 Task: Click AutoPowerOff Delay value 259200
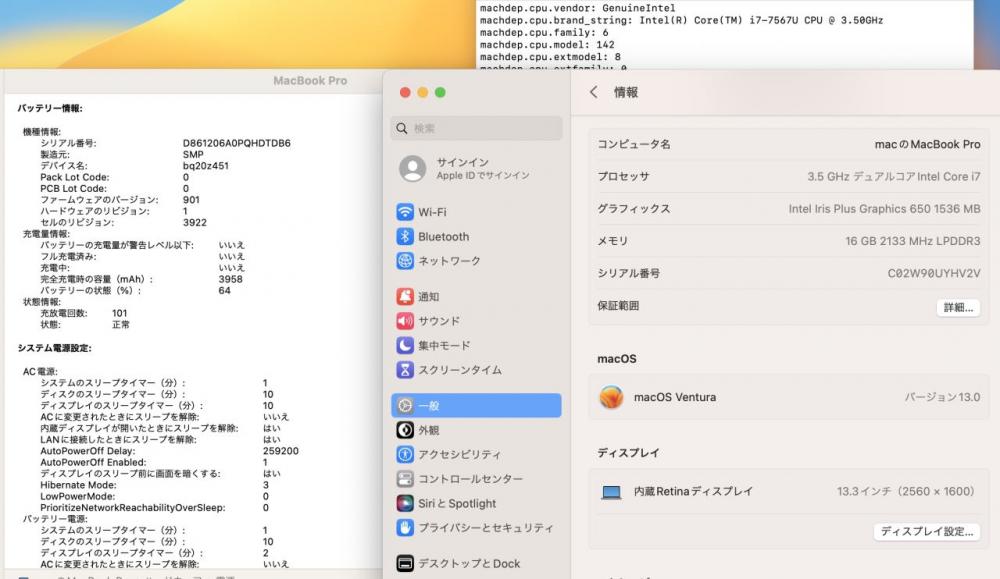click(281, 451)
